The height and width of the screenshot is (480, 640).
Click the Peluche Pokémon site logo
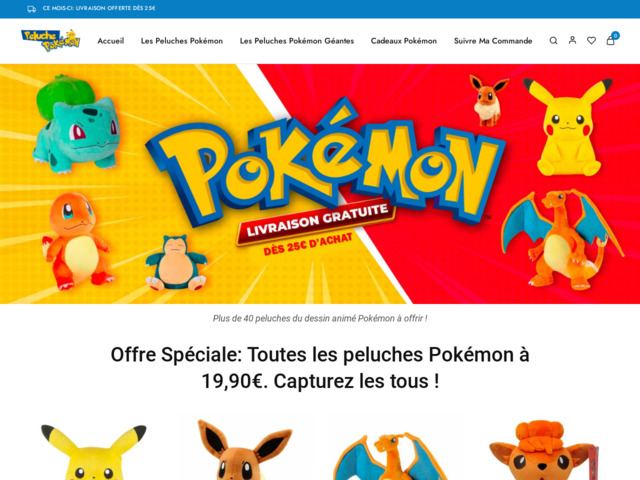pyautogui.click(x=51, y=40)
